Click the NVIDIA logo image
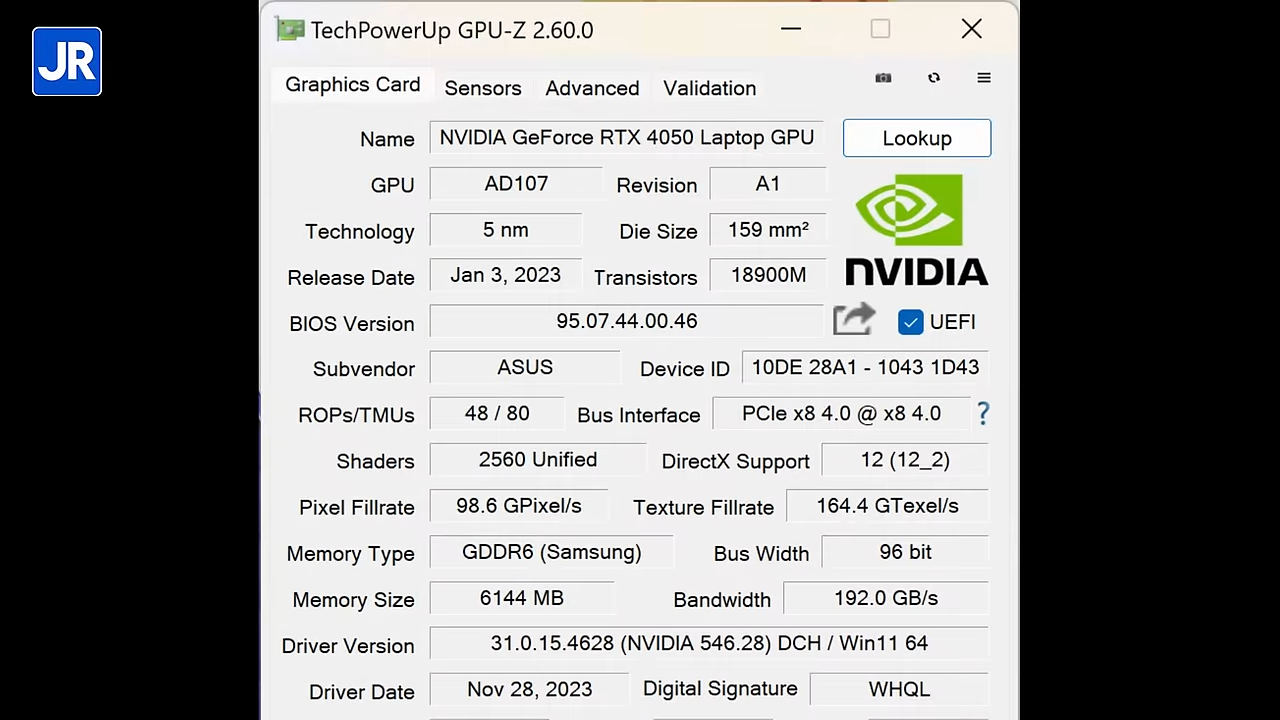This screenshot has height=720, width=1280. click(x=917, y=230)
